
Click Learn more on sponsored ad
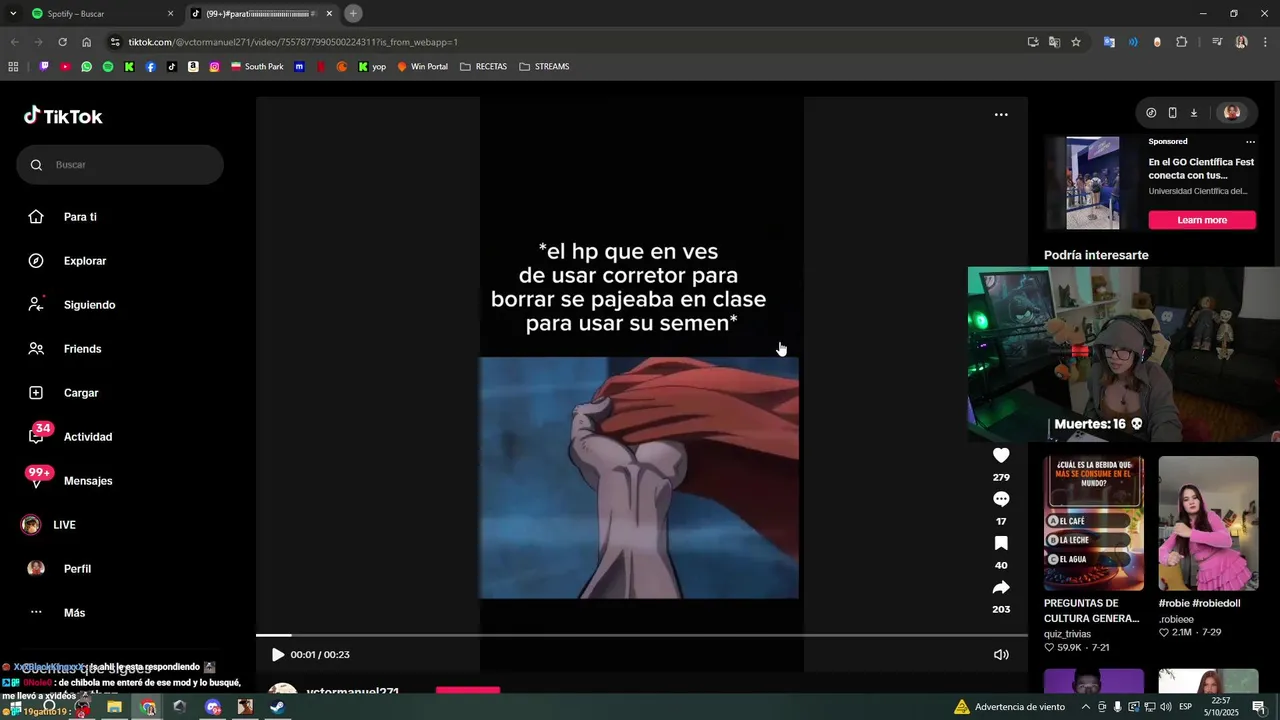1202,220
